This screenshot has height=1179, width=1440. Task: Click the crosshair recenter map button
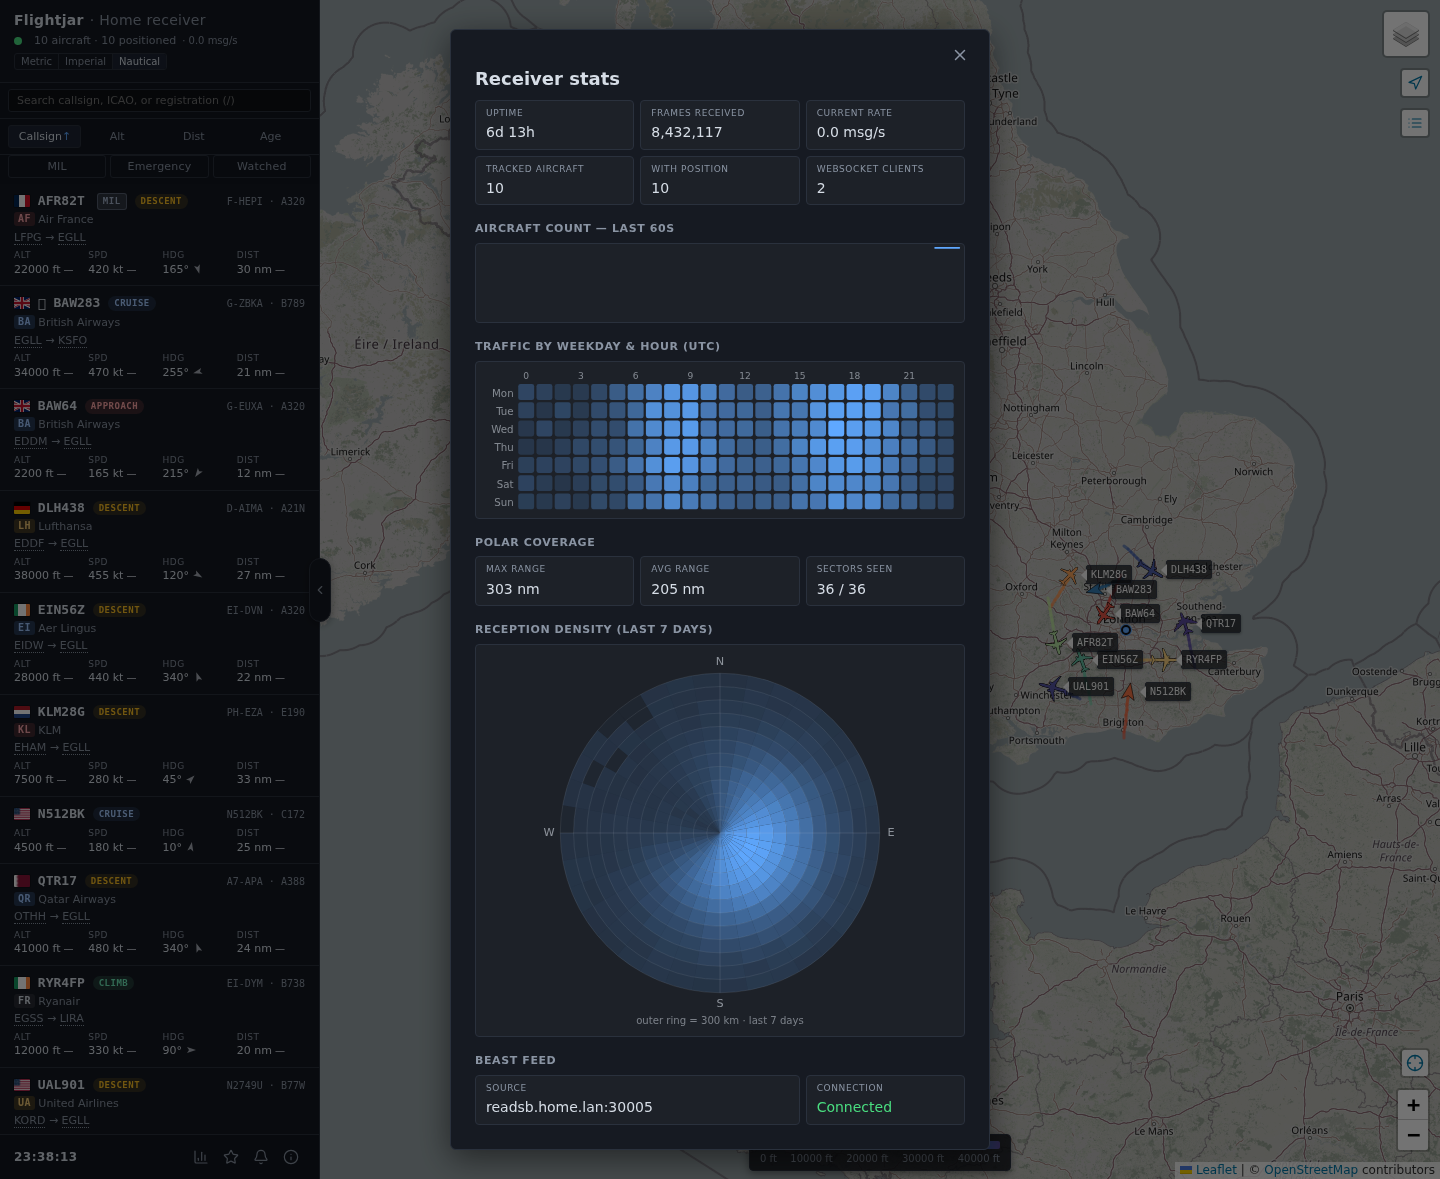(1414, 1063)
